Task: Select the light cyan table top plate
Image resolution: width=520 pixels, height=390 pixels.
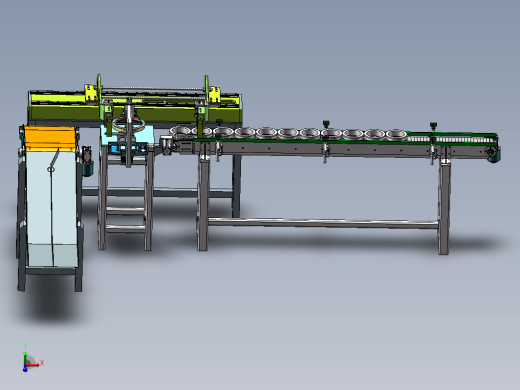Action: [128, 136]
